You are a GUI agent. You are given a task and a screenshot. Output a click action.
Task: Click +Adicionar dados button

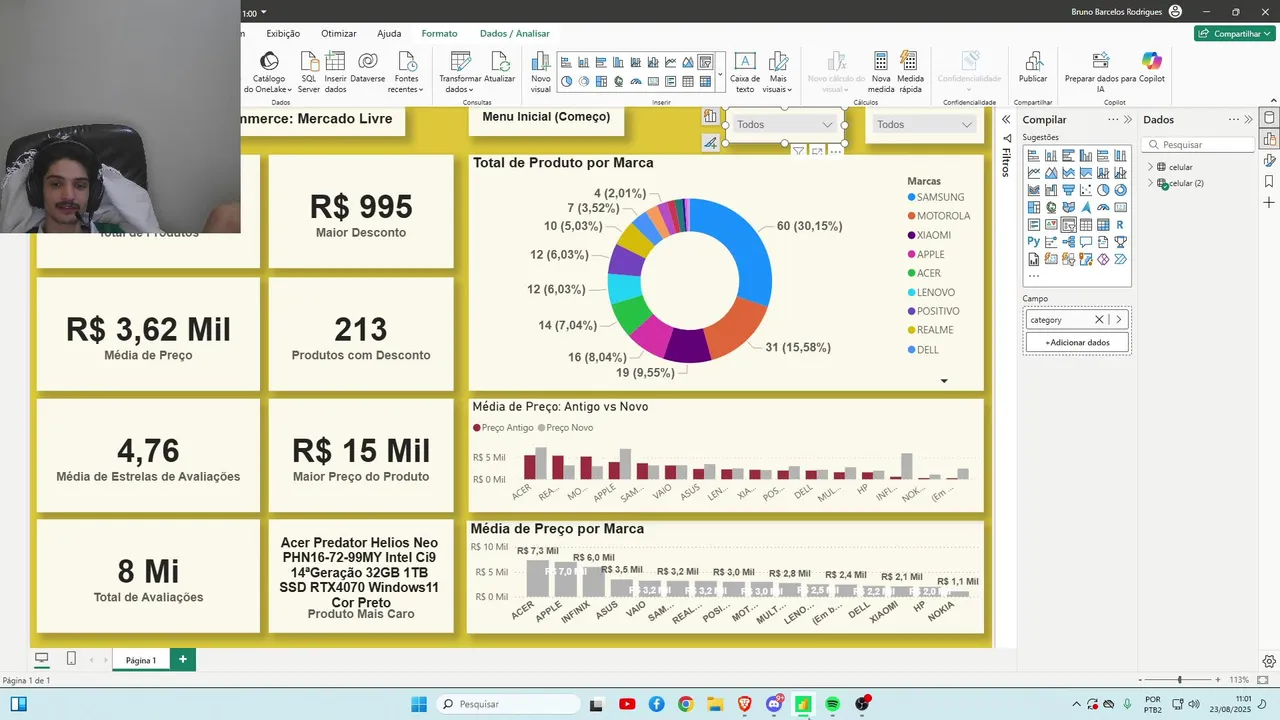1077,342
